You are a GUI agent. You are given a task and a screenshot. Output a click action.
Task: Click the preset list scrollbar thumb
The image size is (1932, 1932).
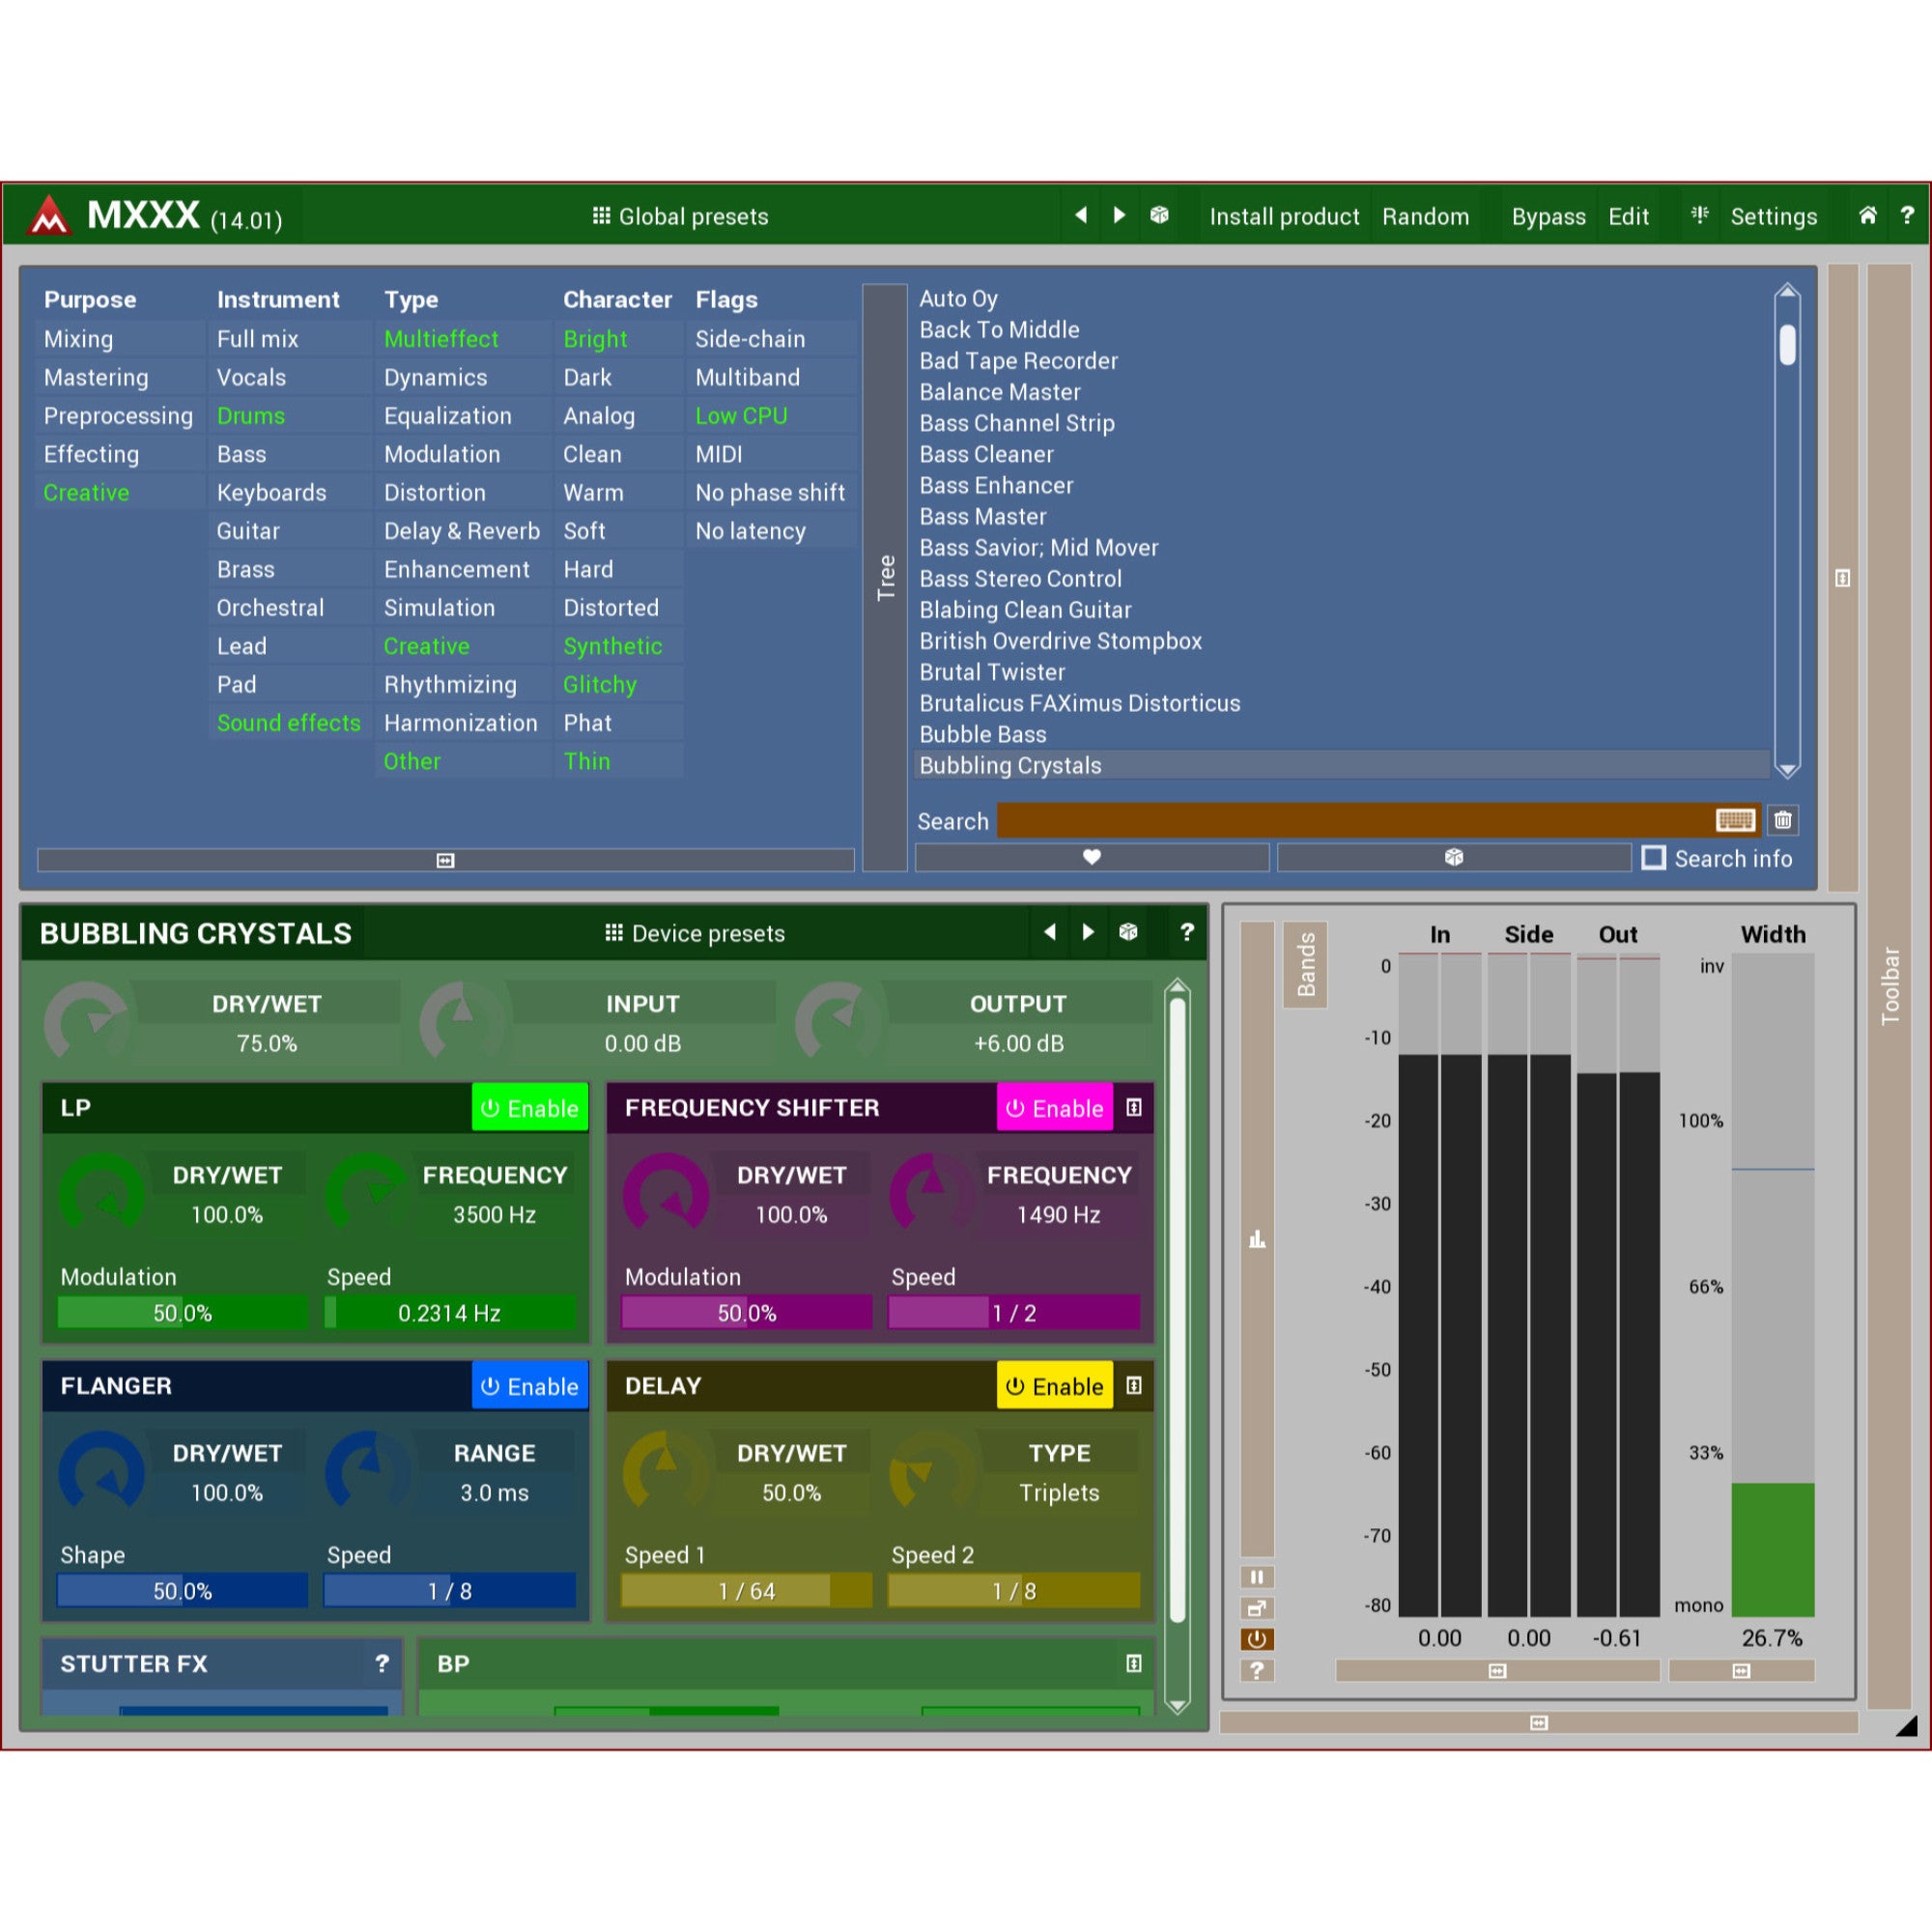[x=1787, y=344]
